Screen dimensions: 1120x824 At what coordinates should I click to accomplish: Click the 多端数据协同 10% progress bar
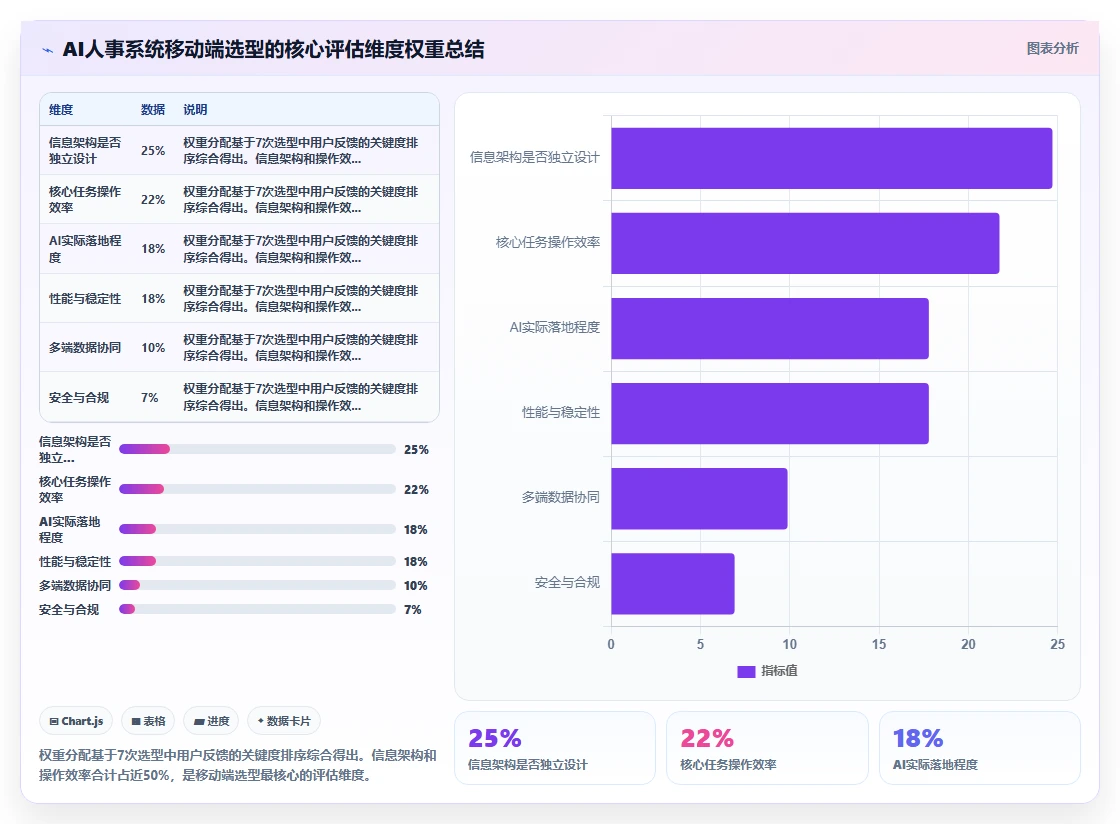pos(257,585)
